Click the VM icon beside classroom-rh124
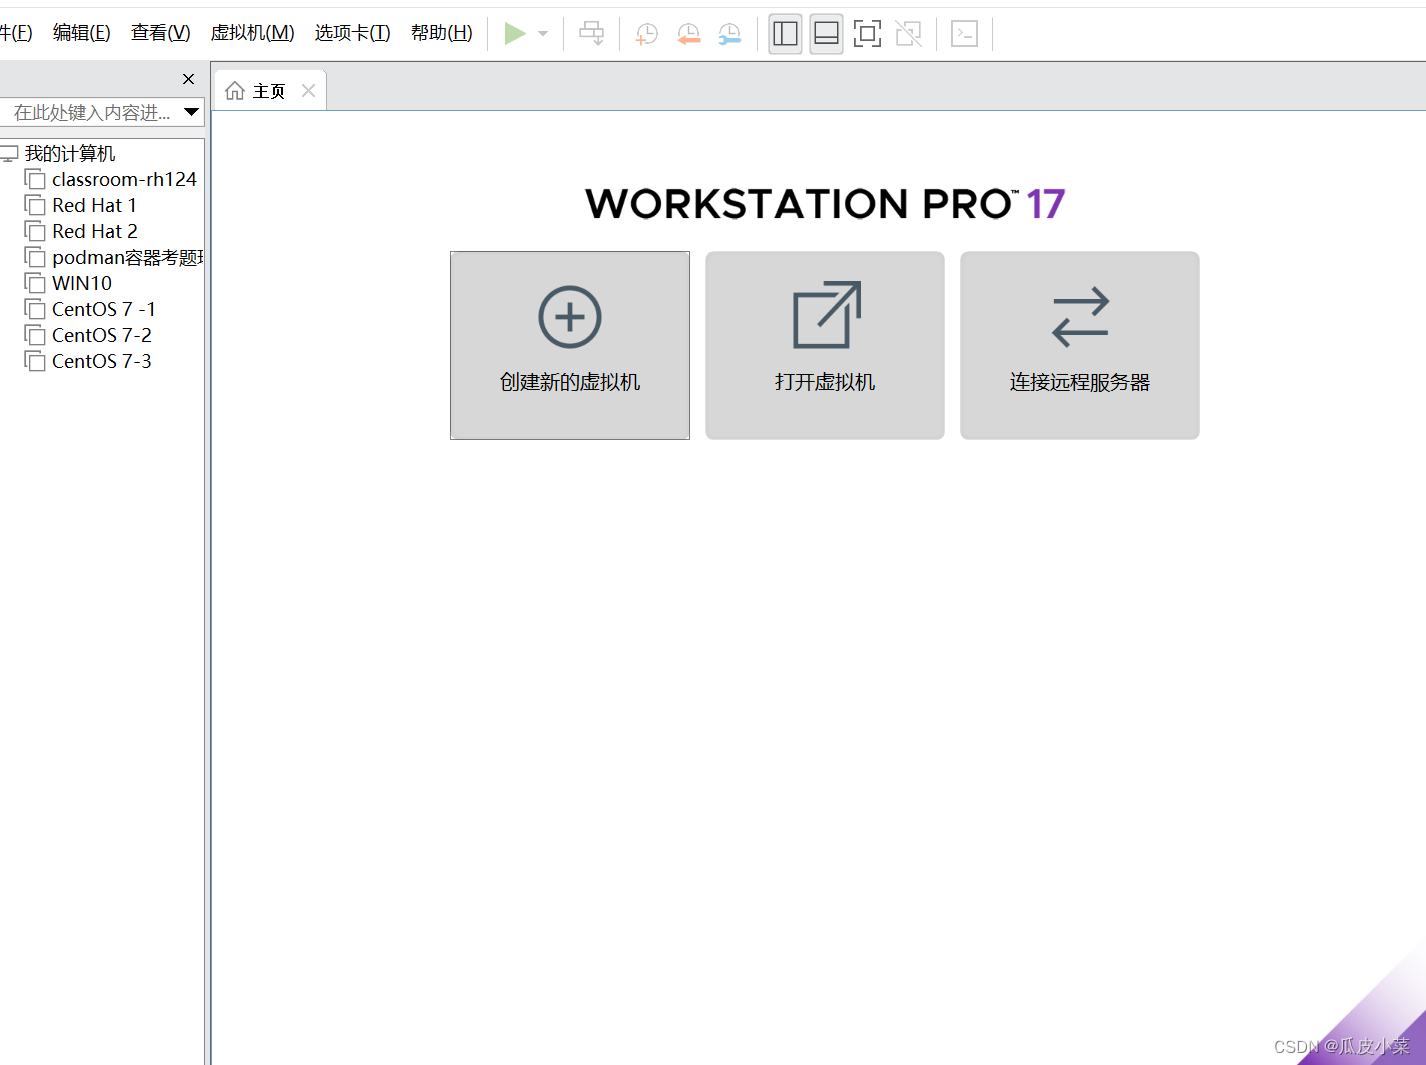This screenshot has height=1065, width=1426. (35, 179)
